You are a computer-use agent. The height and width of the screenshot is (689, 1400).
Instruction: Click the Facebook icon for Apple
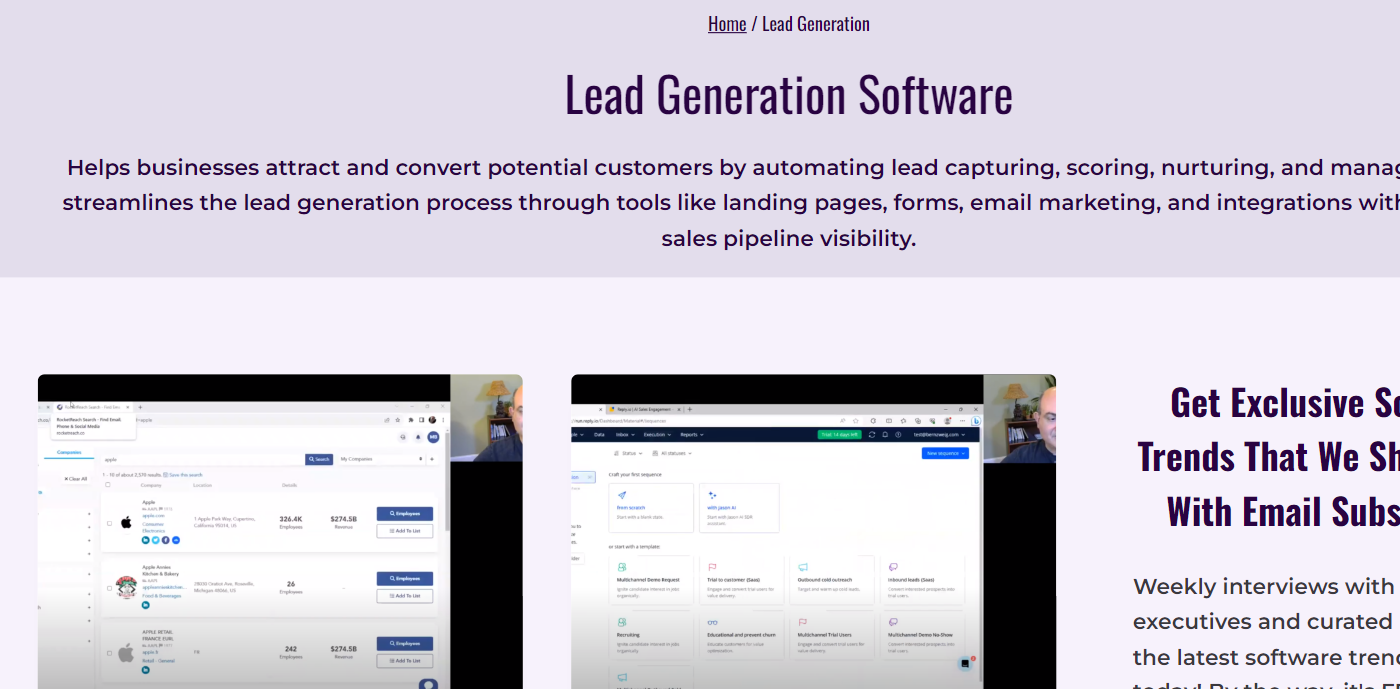[166, 540]
